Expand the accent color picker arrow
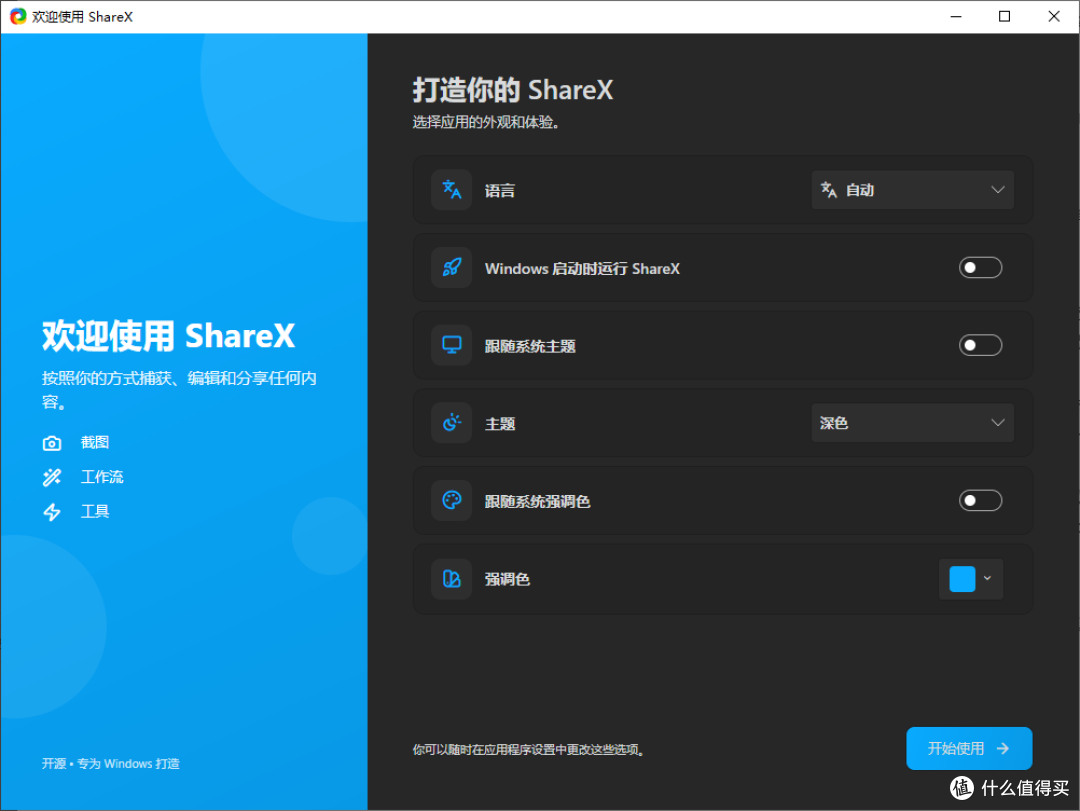 click(x=988, y=579)
